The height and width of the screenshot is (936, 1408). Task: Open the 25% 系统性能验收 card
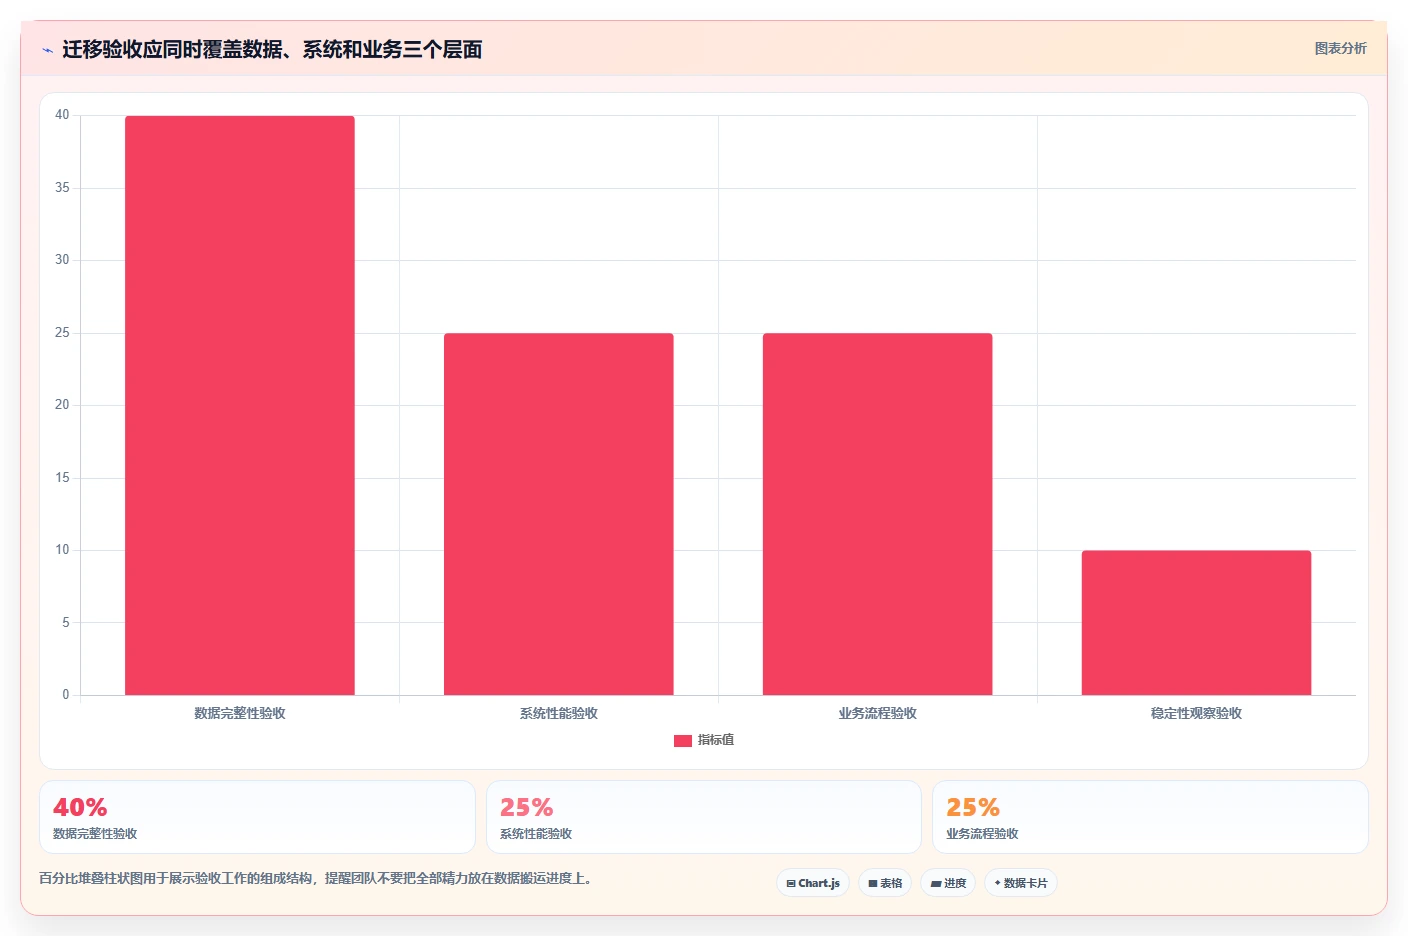pos(704,817)
